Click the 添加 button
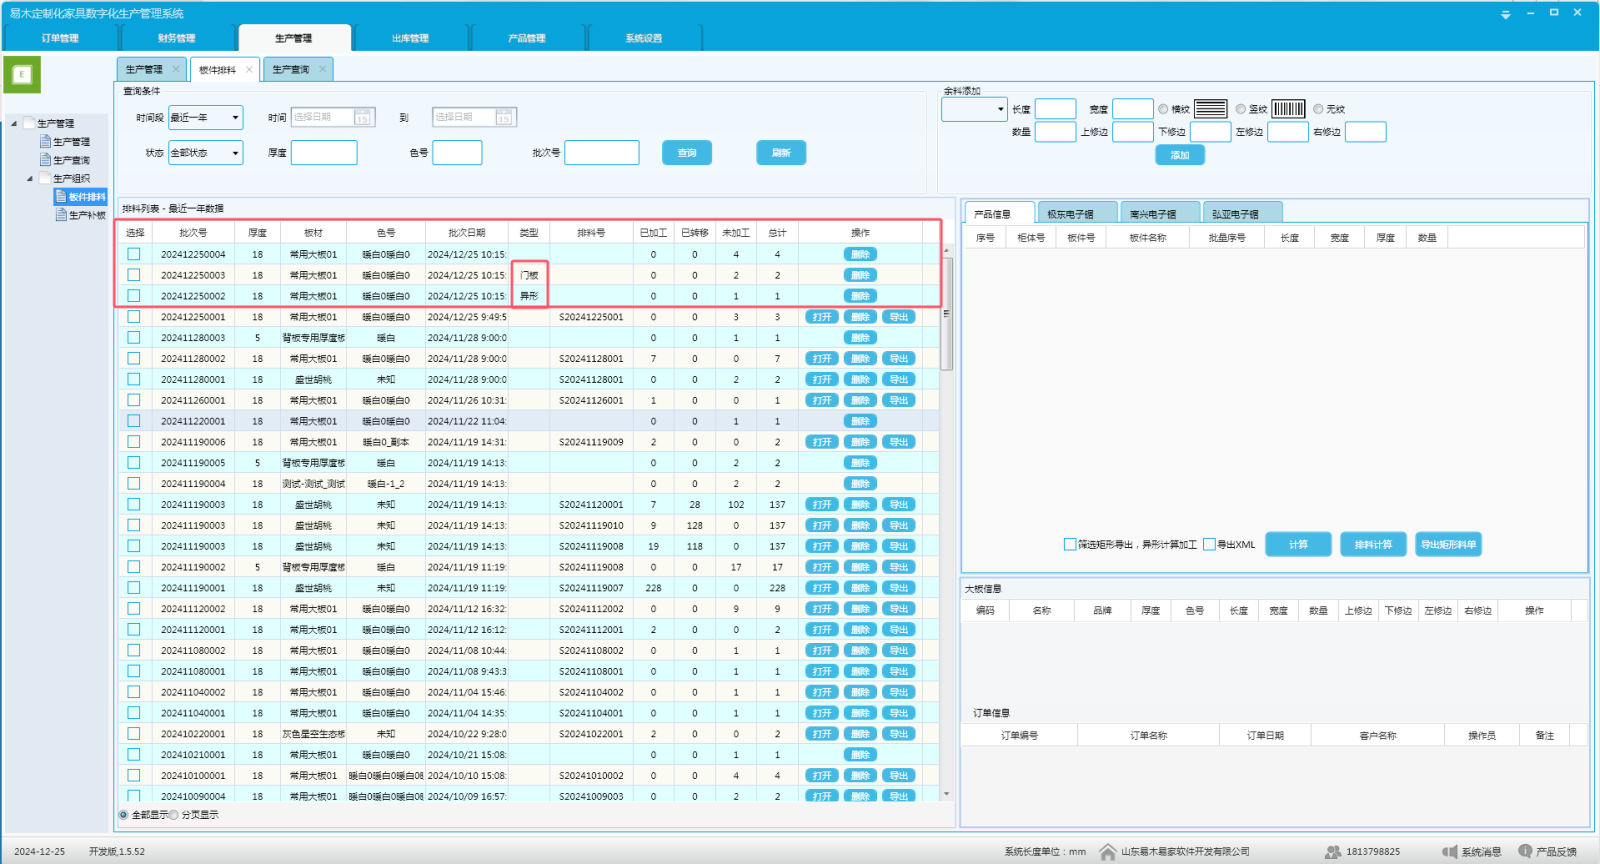Screen dimensions: 1600x864 click(x=1180, y=155)
